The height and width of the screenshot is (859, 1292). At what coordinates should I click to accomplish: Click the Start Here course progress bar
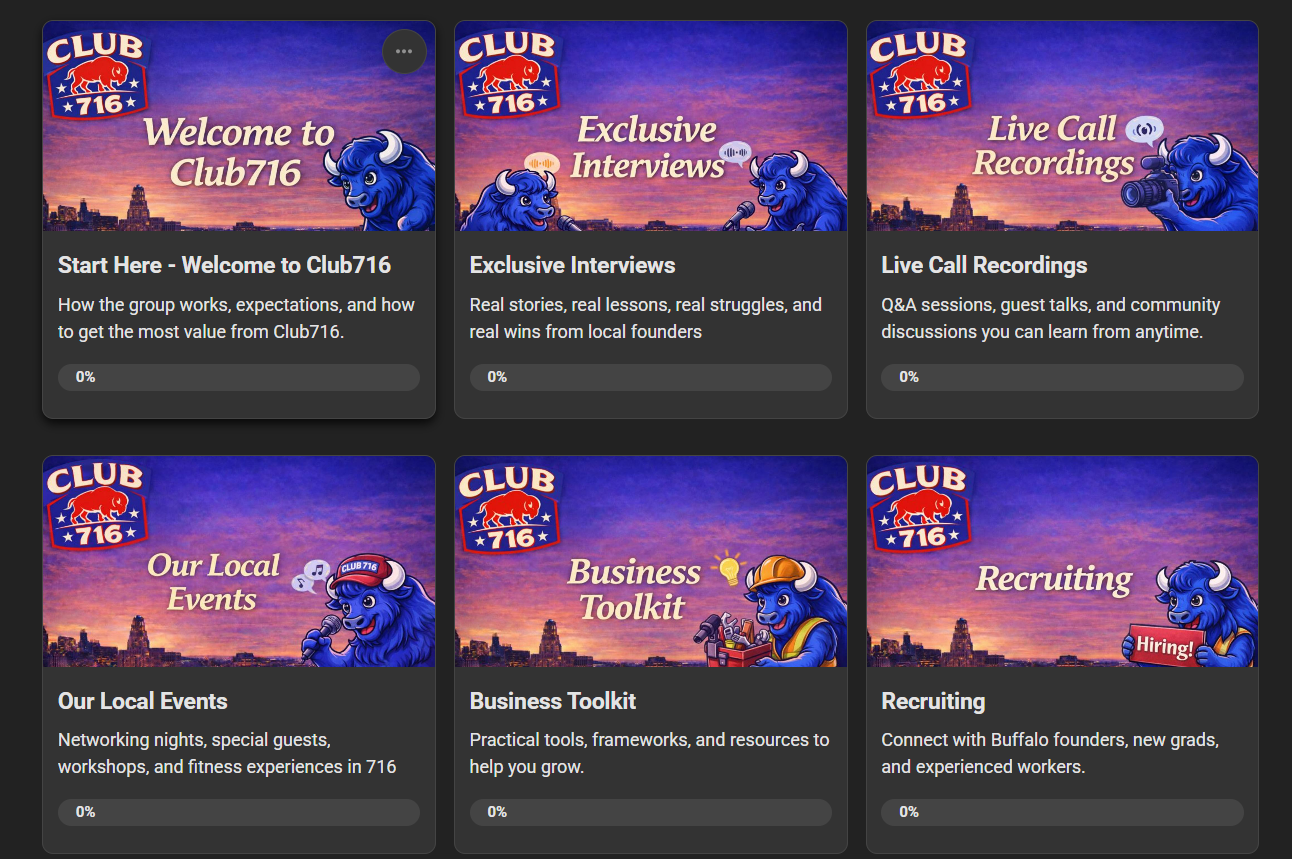tap(239, 377)
